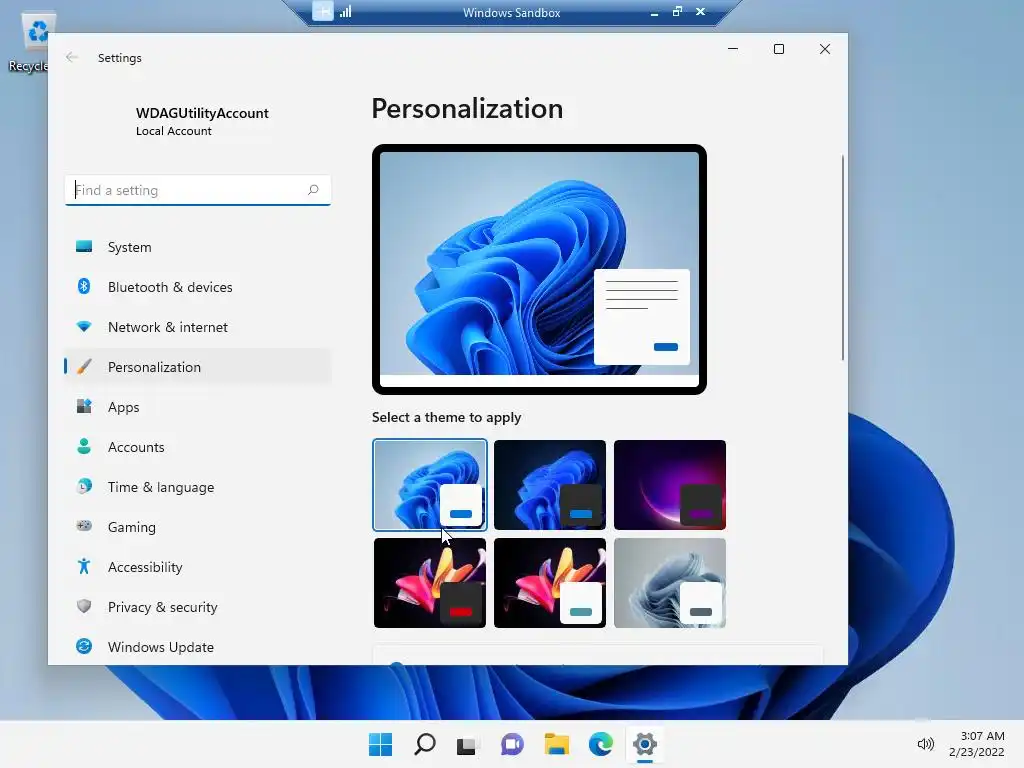This screenshot has width=1024, height=768.
Task: Click the back arrow in Settings header
Action: click(x=72, y=57)
